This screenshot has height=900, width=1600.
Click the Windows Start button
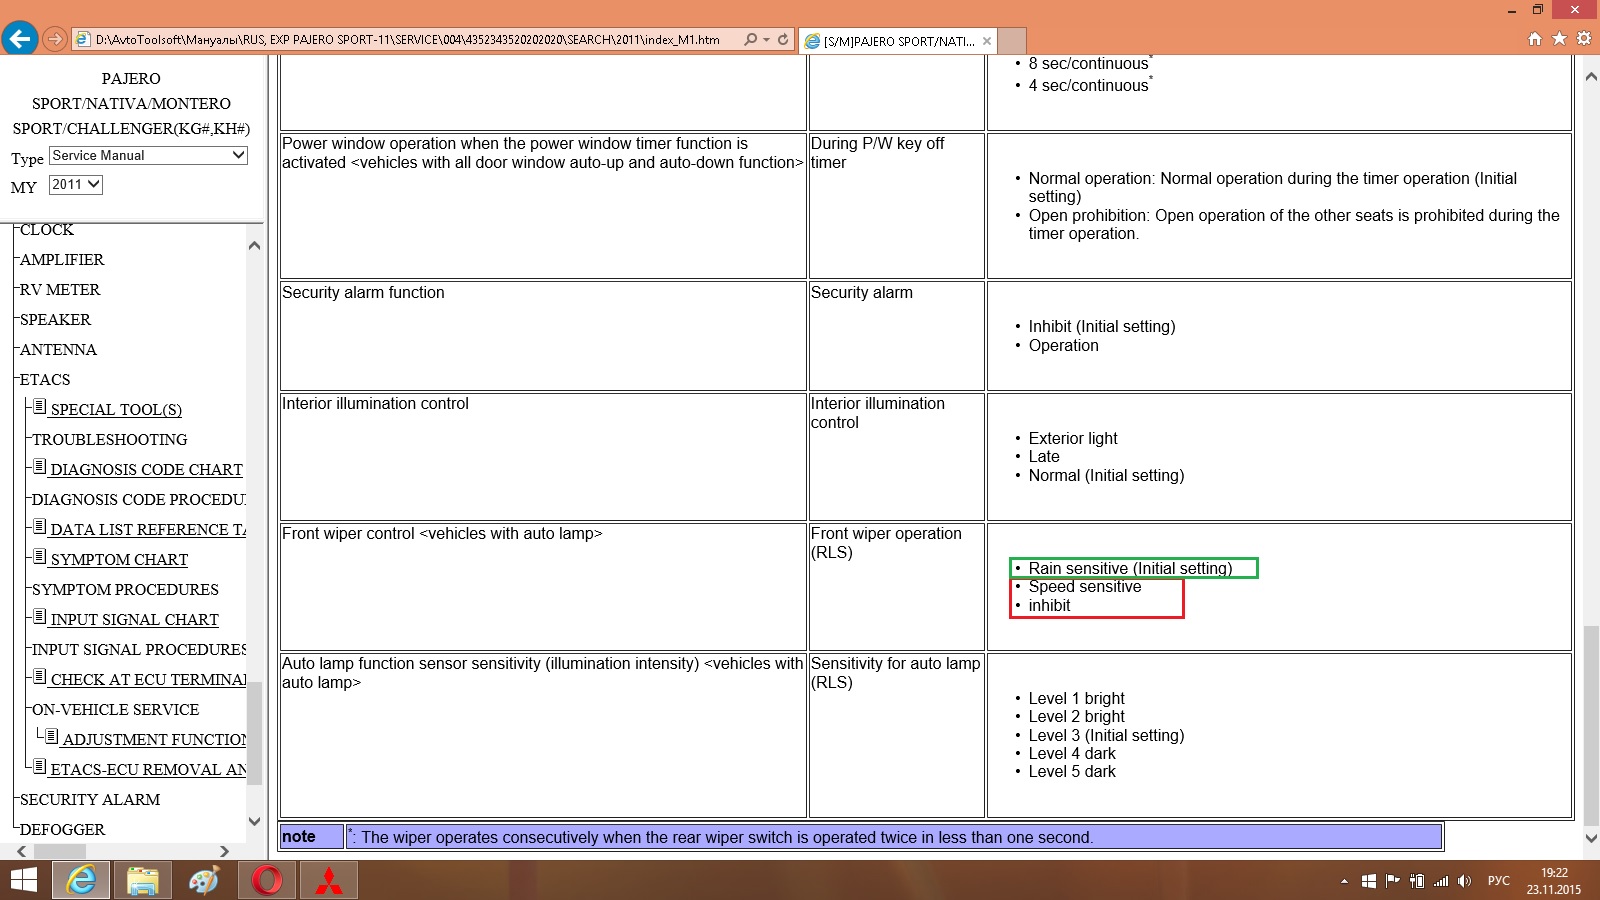click(x=23, y=880)
